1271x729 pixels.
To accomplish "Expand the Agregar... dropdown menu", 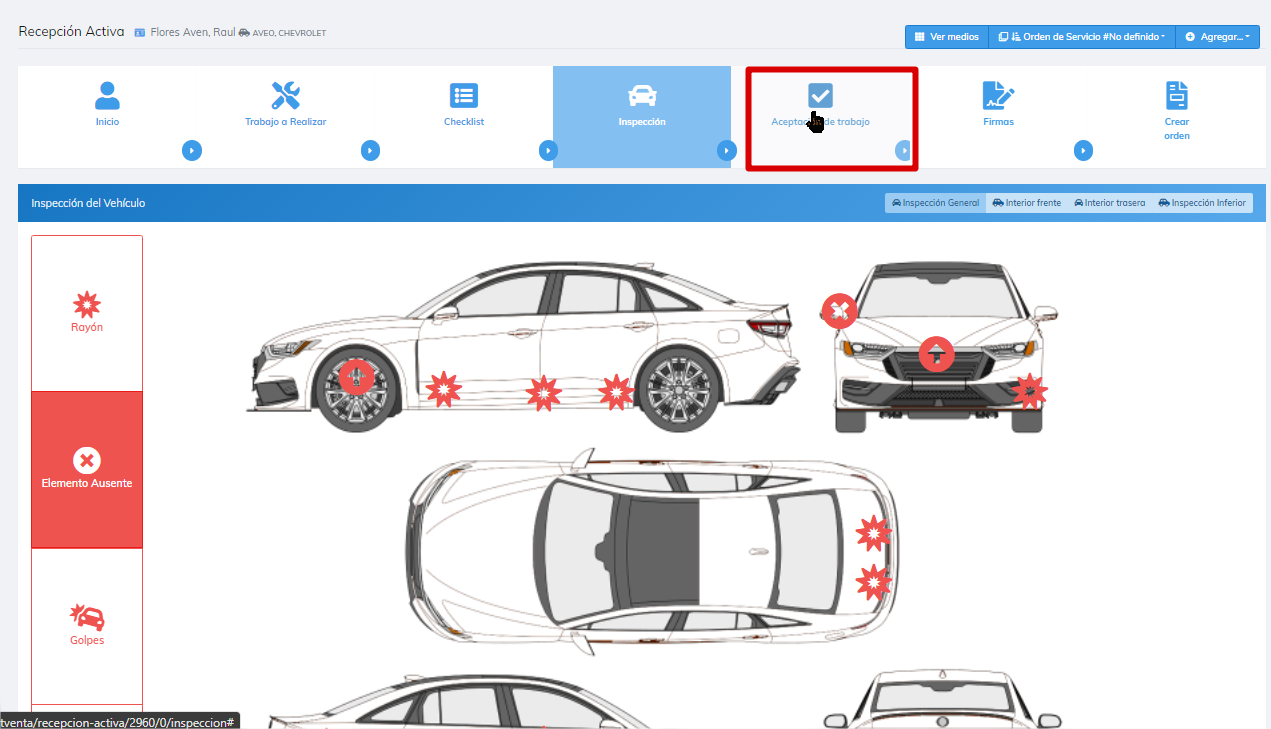I will (x=1217, y=37).
